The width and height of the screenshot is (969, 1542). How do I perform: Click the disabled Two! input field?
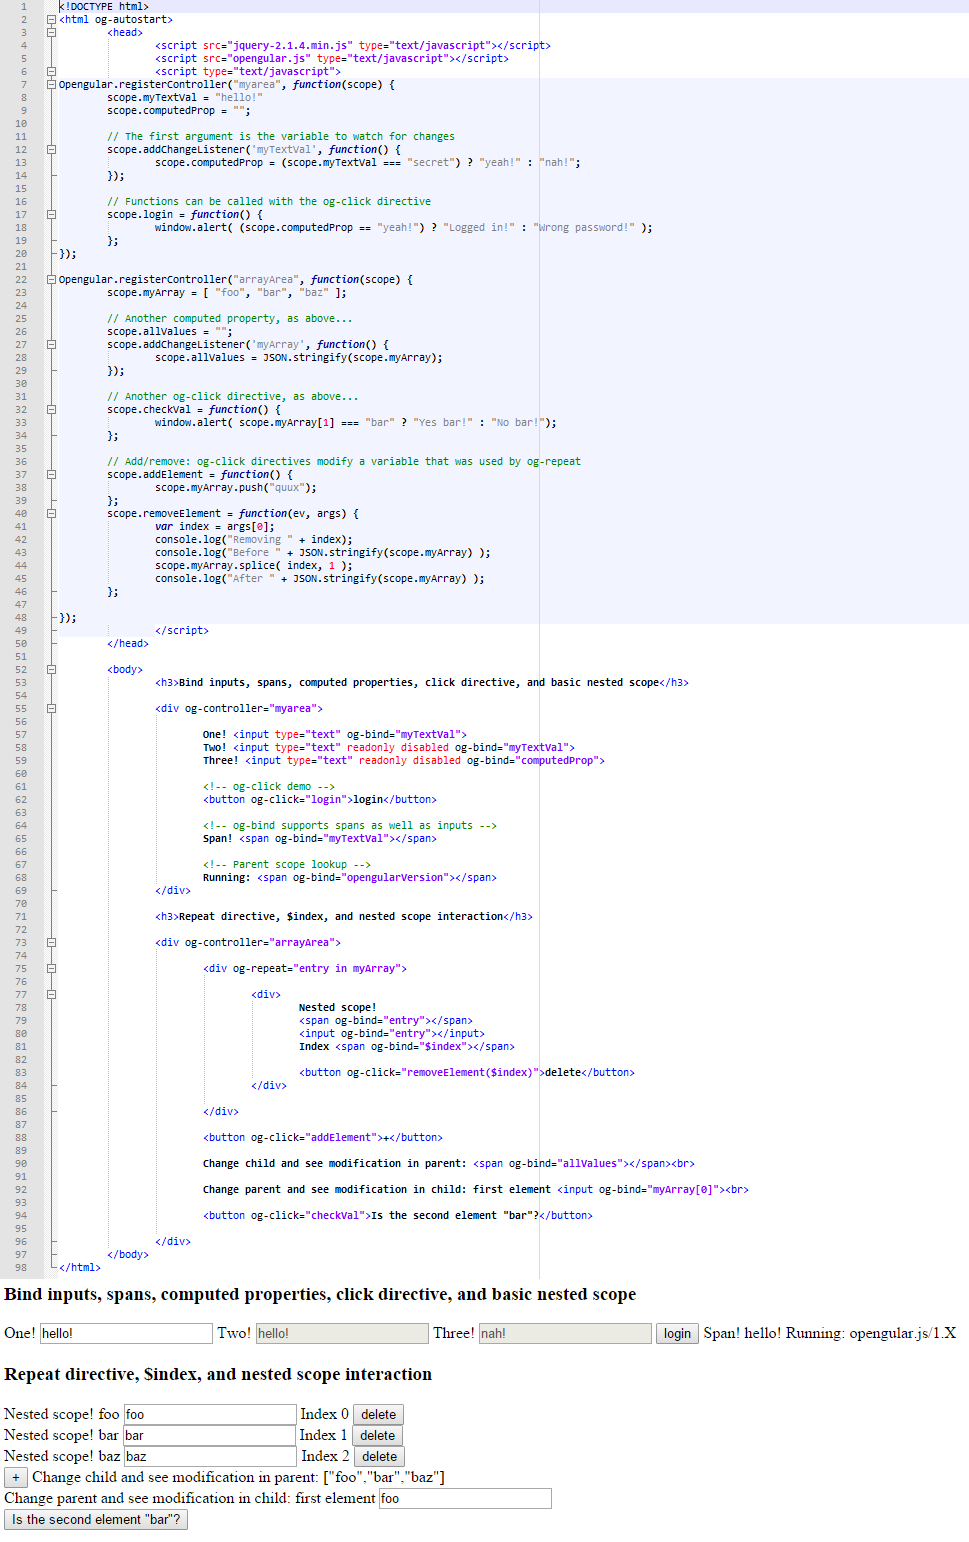pyautogui.click(x=342, y=1334)
